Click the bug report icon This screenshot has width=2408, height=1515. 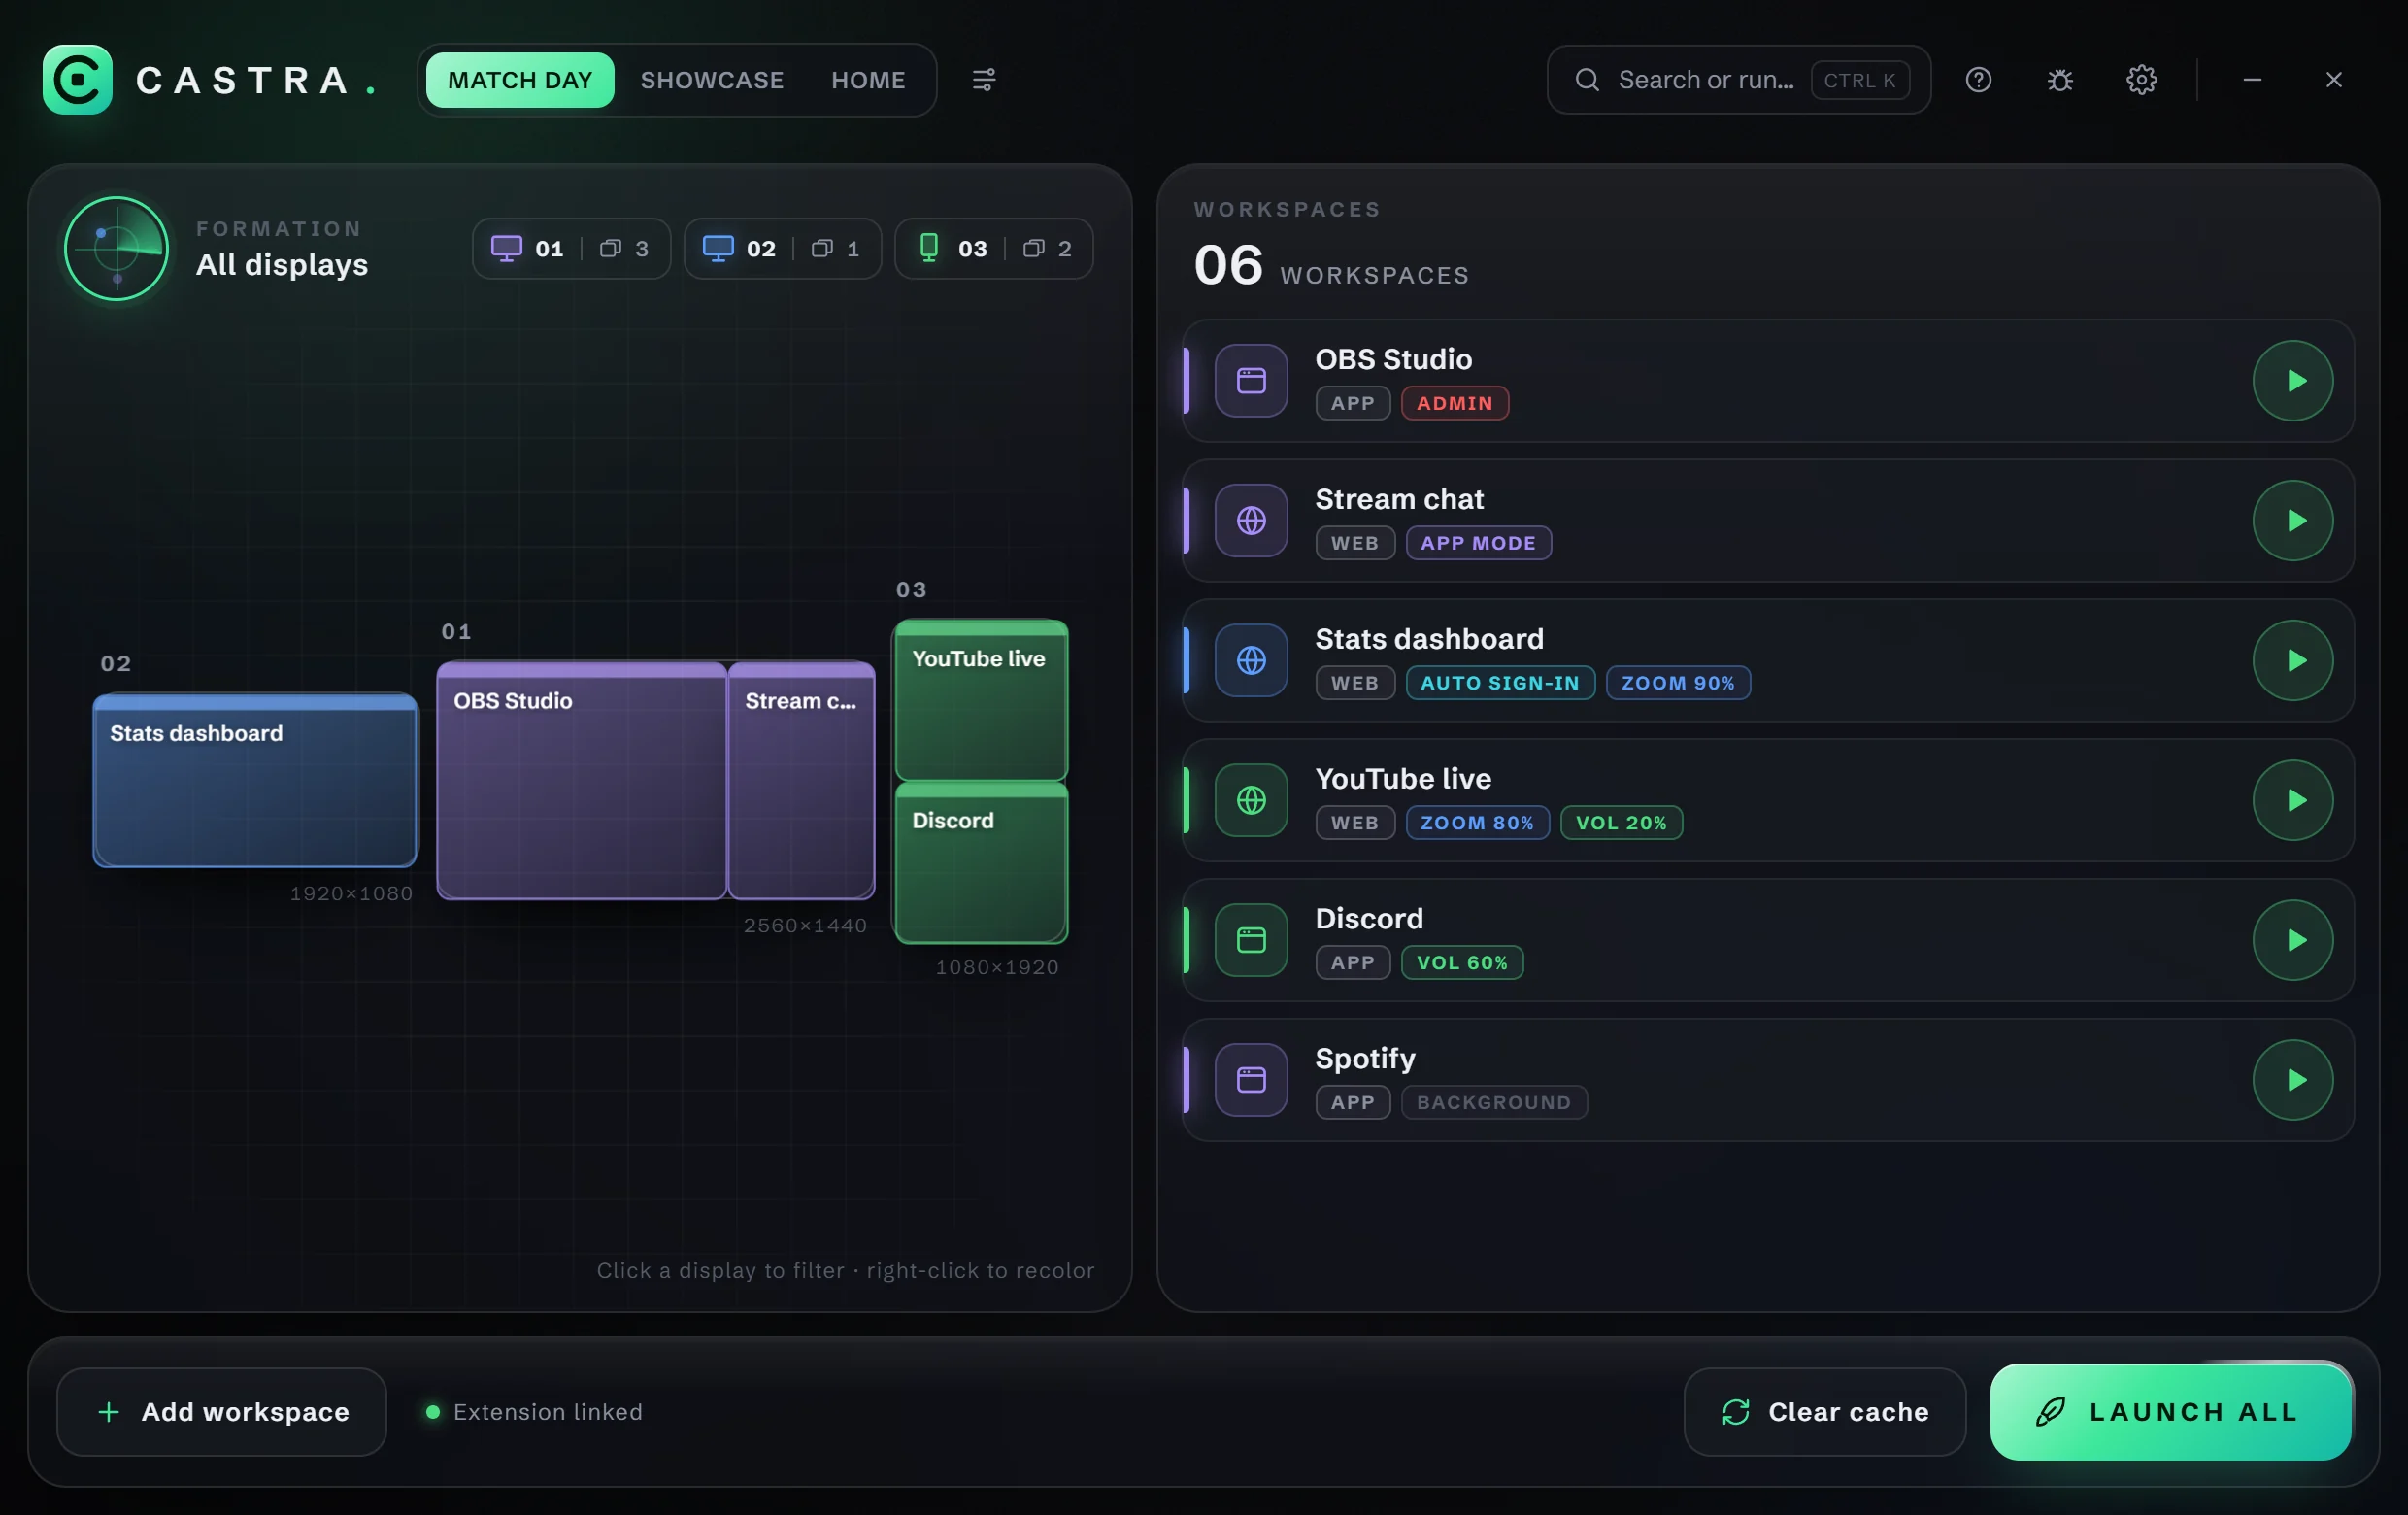(2059, 79)
